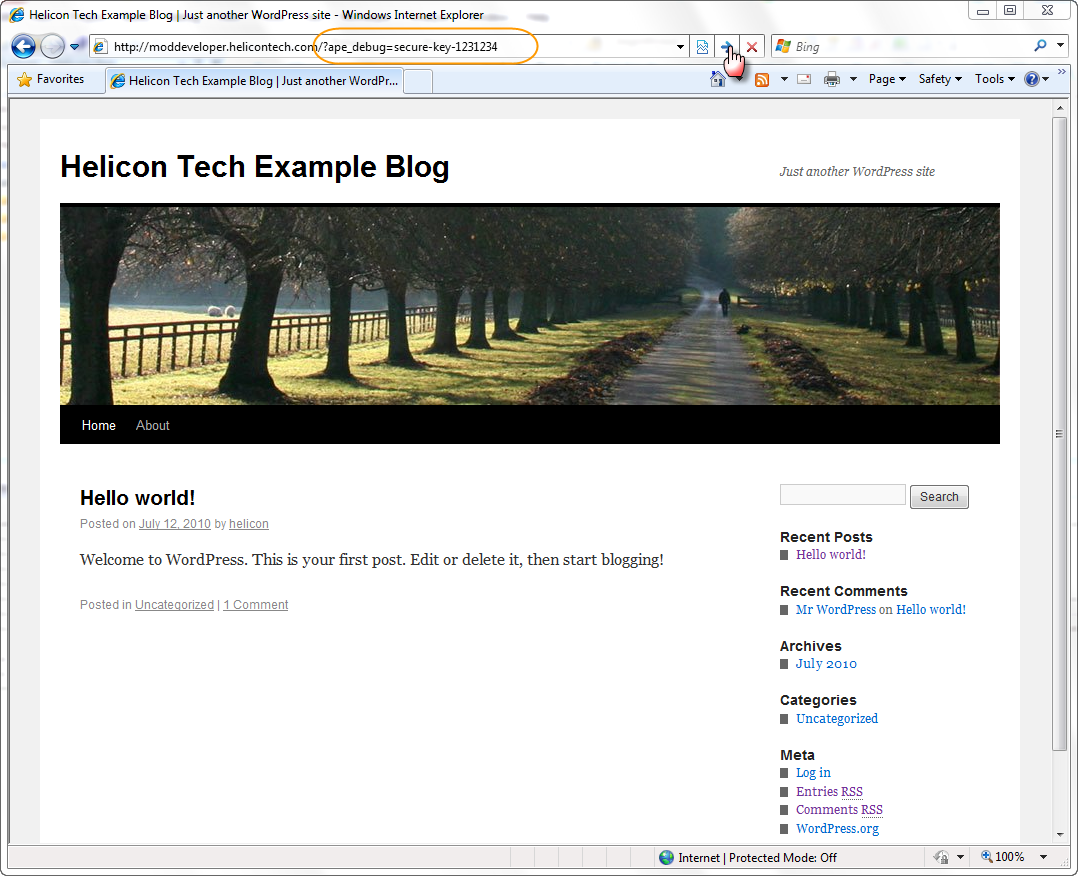Expand the Feeds dropdown arrow
The width and height of the screenshot is (1078, 876).
784,79
